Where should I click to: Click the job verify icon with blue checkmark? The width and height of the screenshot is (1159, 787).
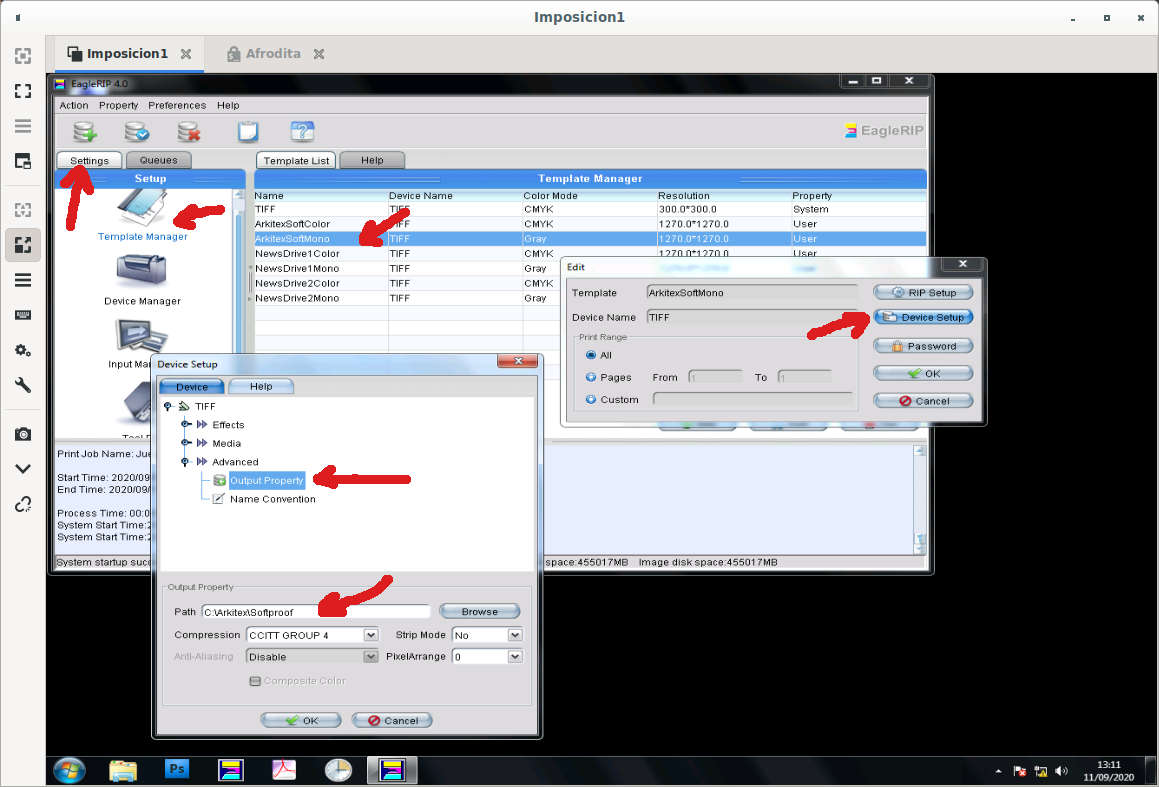click(x=138, y=130)
